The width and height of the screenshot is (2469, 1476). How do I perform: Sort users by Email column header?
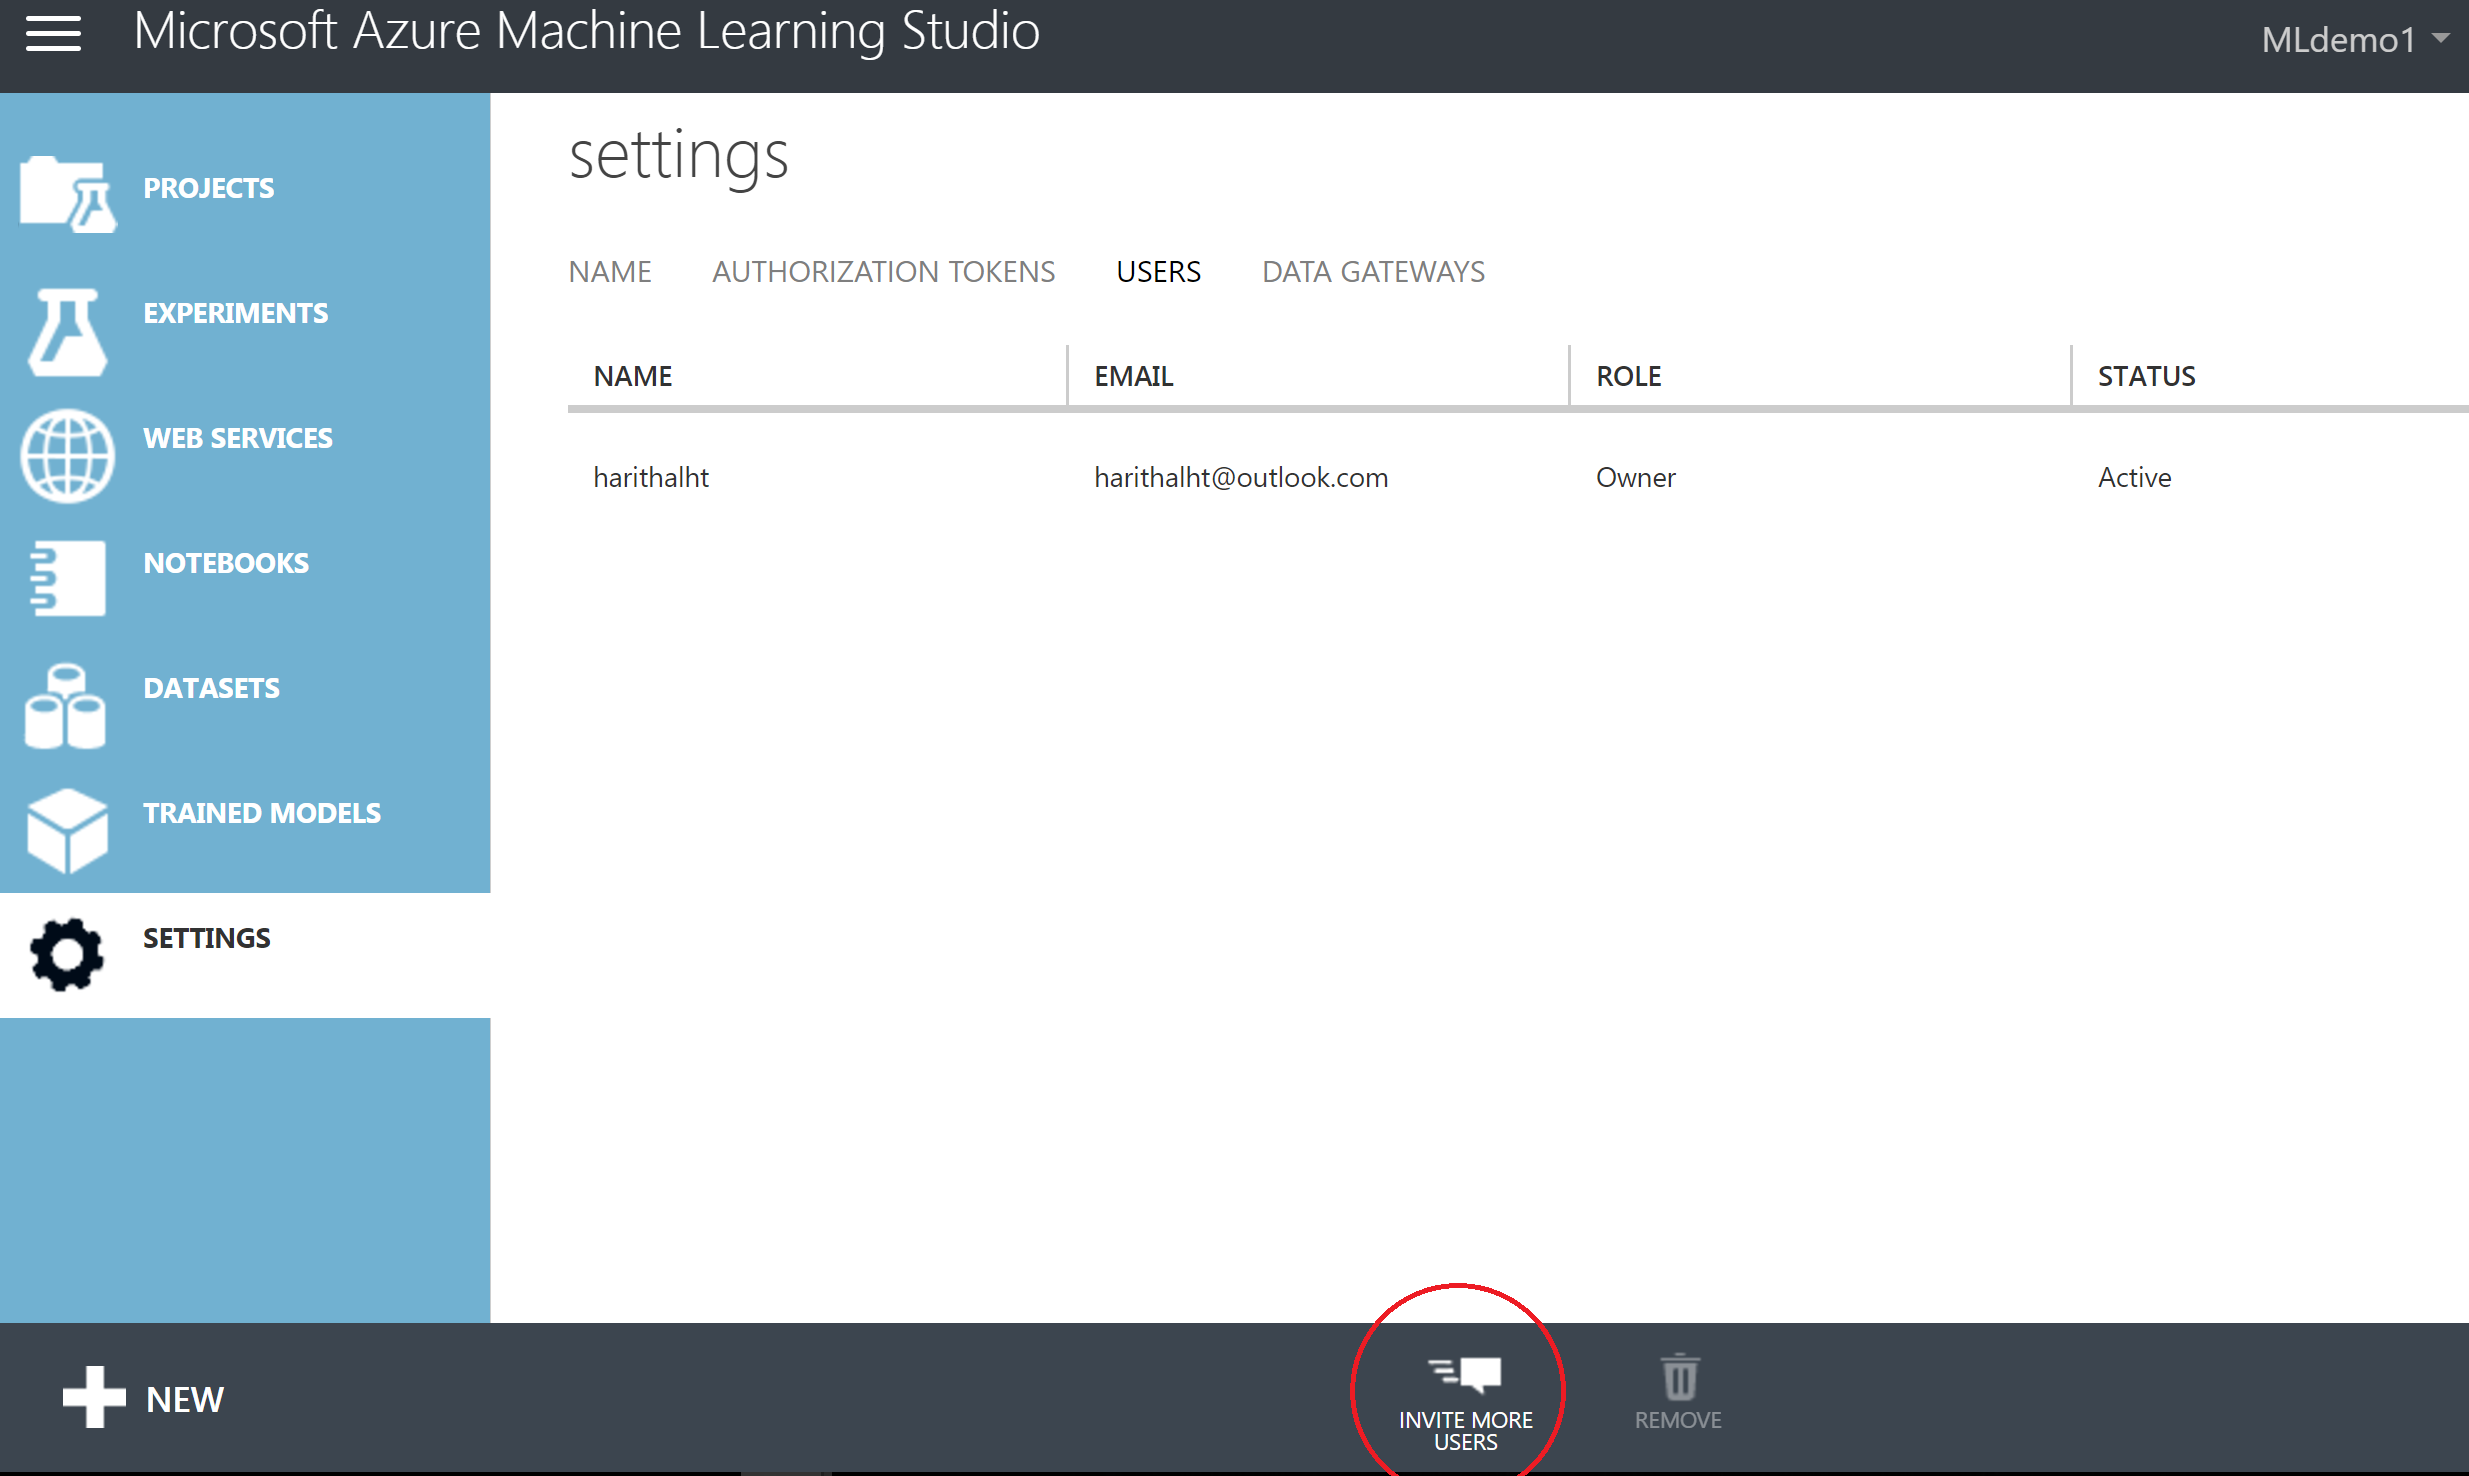tap(1133, 377)
